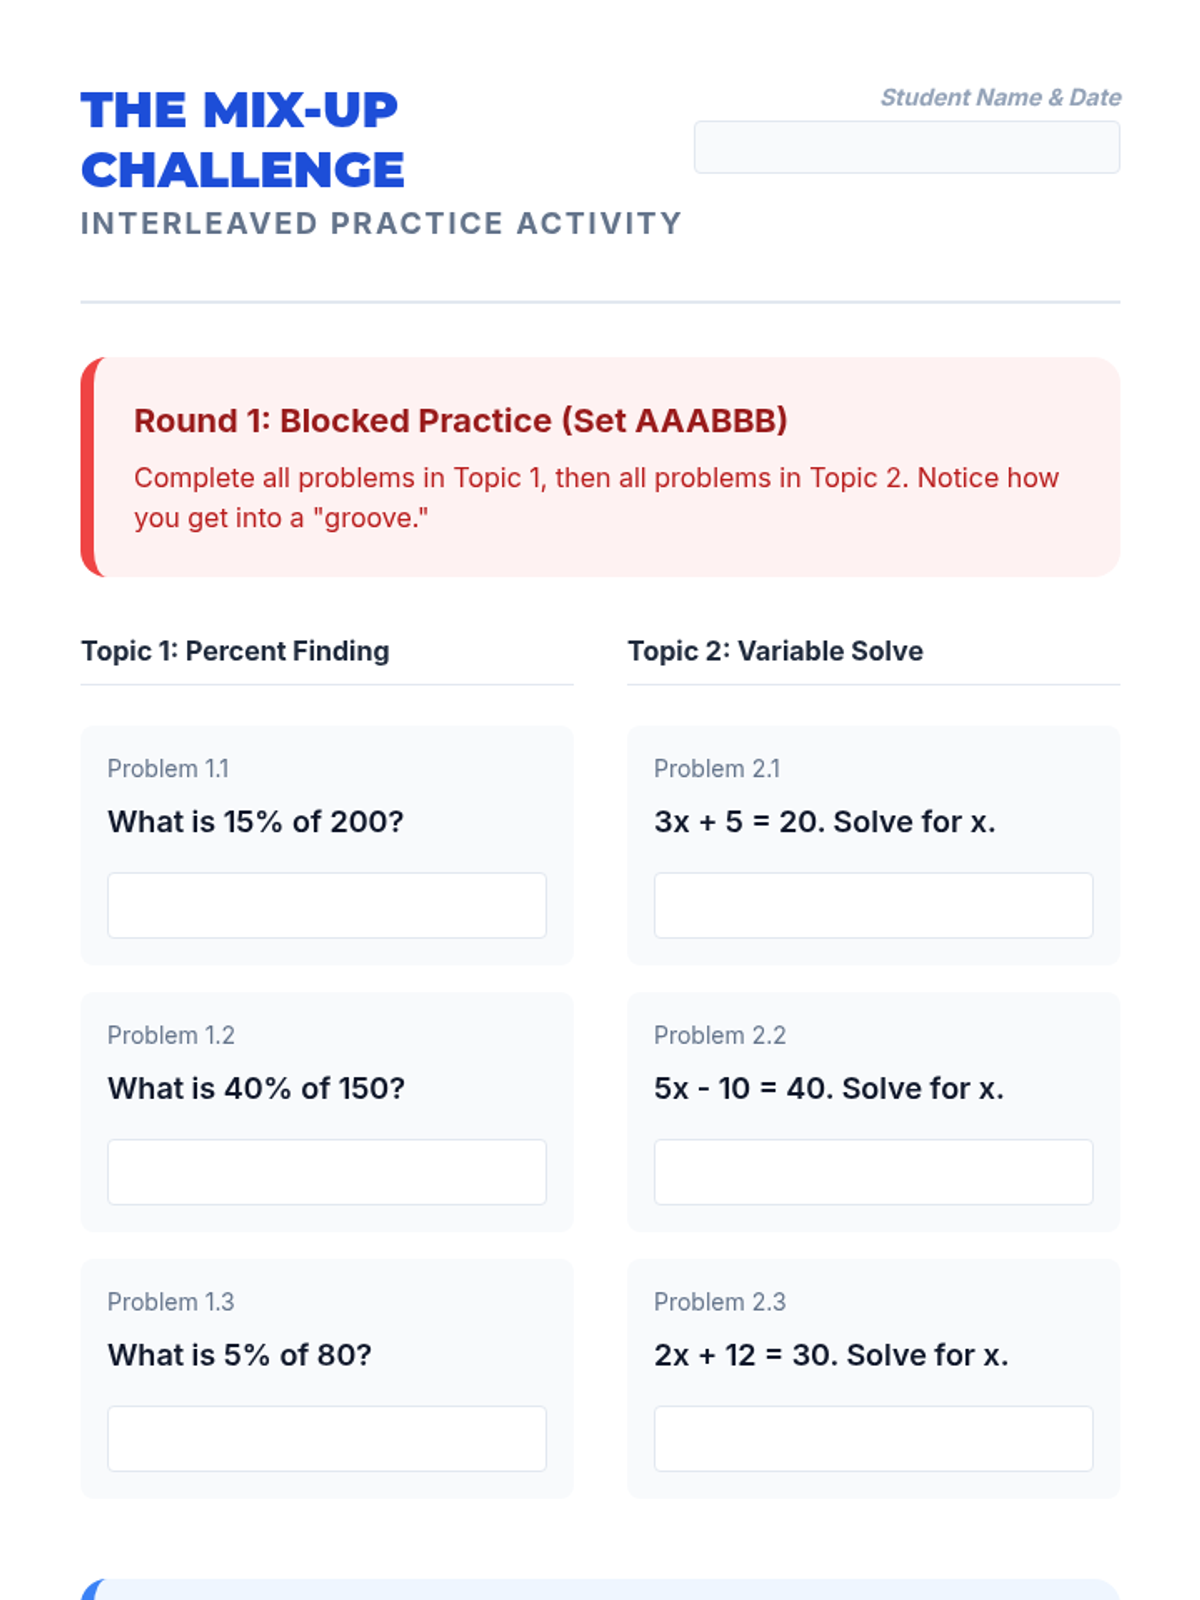Image resolution: width=1200 pixels, height=1600 pixels.
Task: Select the Topic 1: Percent Finding heading
Action: tap(235, 651)
